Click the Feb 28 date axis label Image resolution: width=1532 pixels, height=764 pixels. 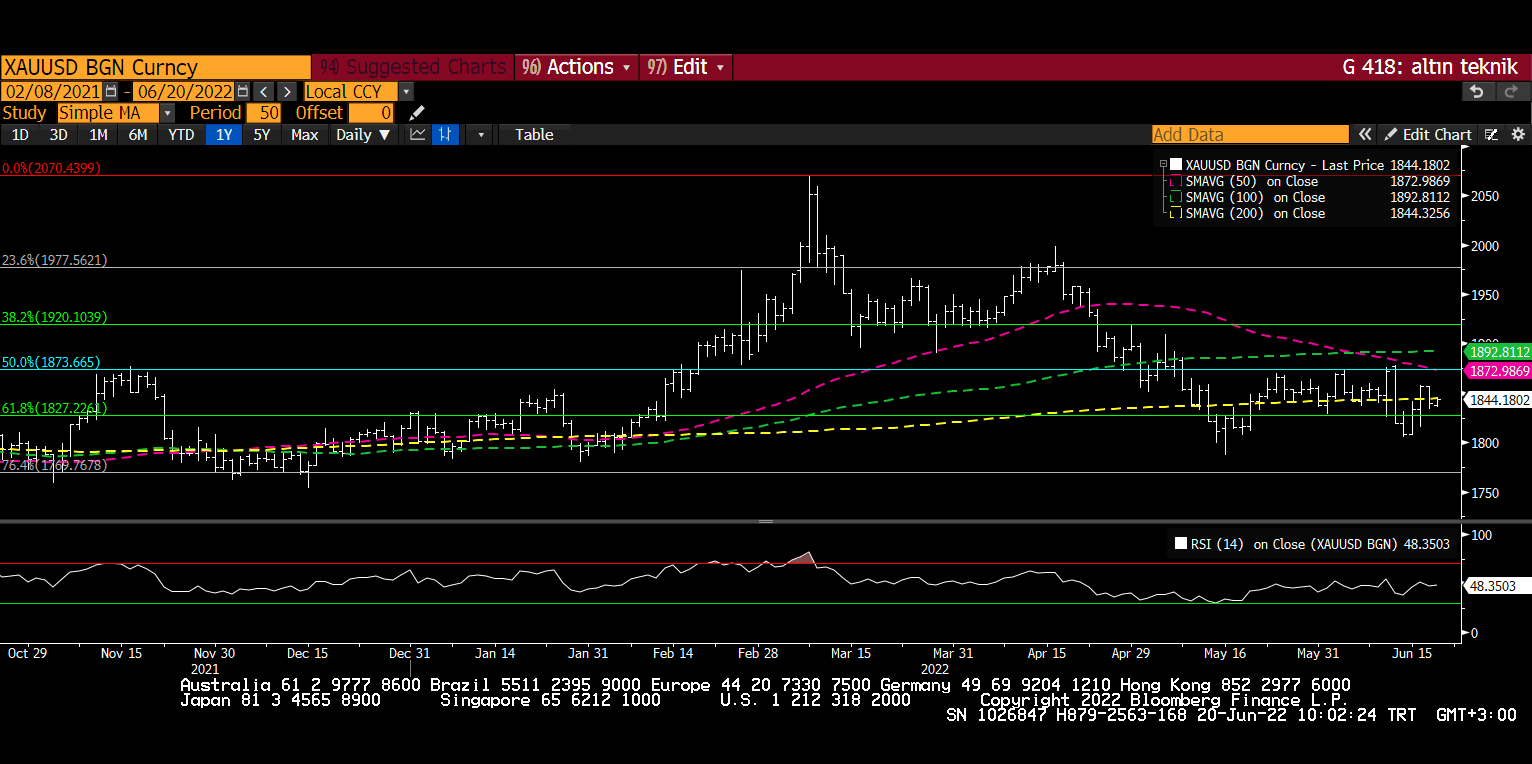click(x=757, y=653)
